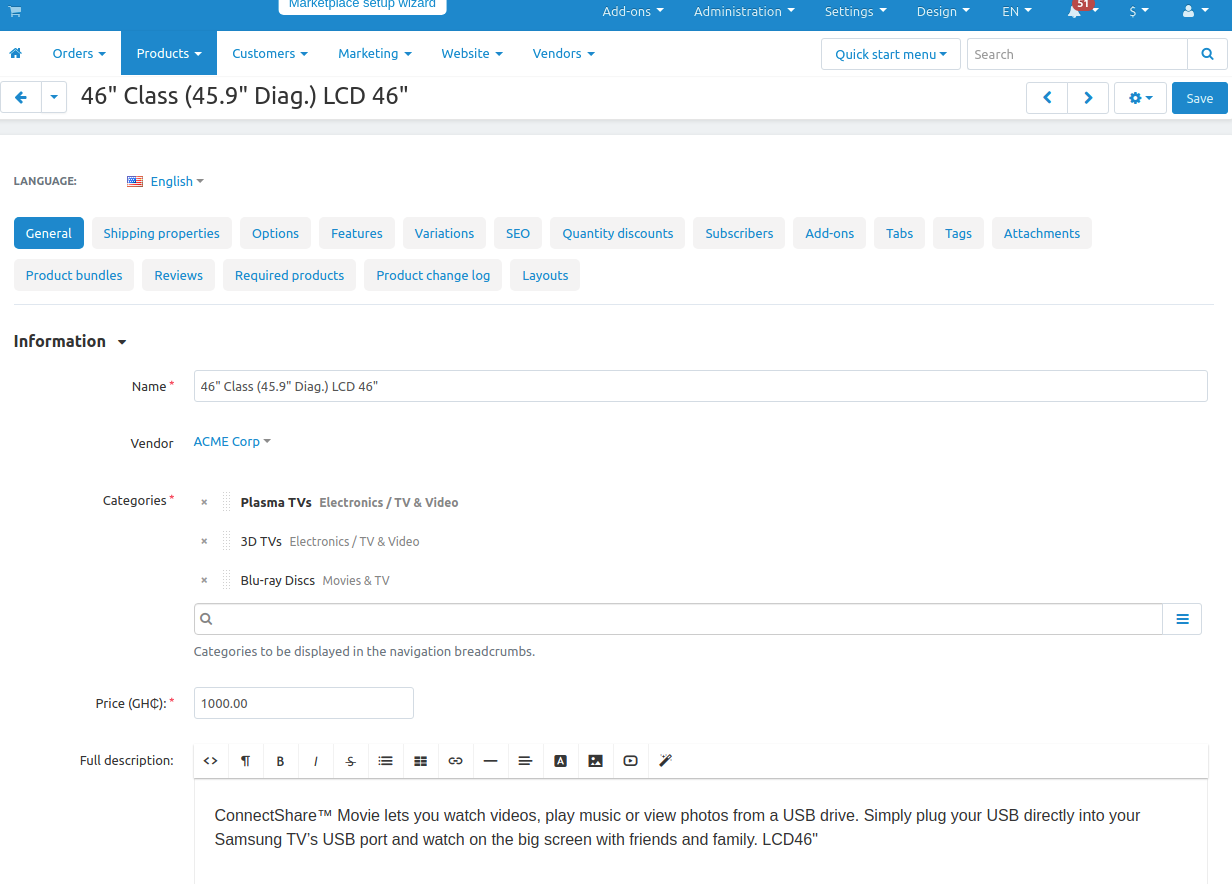Go to previous product arrow
Viewport: 1232px width, 884px height.
coord(1047,98)
